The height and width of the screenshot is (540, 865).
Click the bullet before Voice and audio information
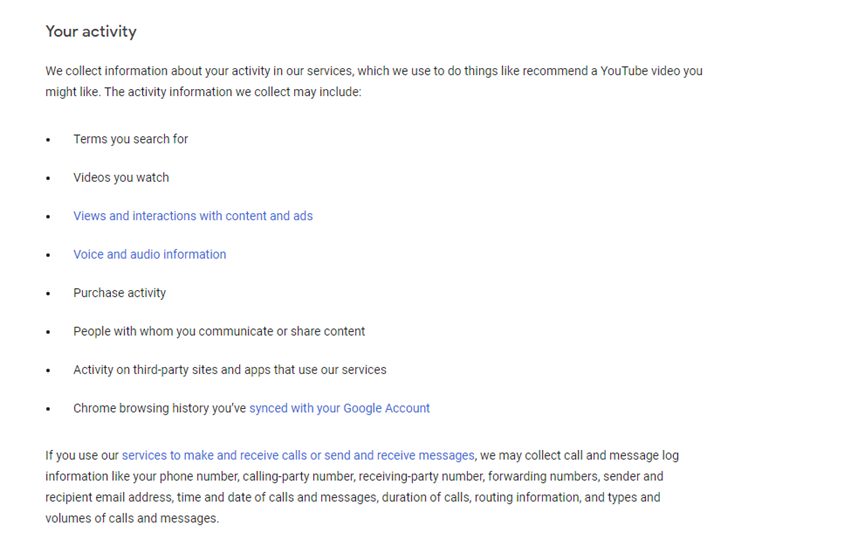[48, 255]
